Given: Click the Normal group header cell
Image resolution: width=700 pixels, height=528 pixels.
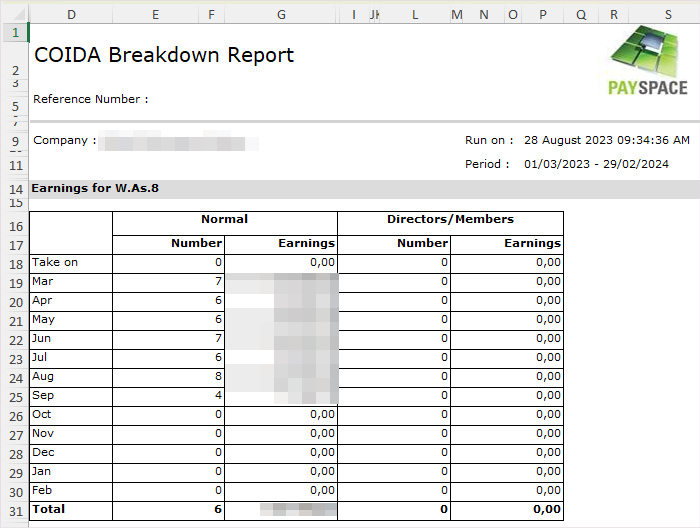Looking at the screenshot, I should [x=224, y=220].
